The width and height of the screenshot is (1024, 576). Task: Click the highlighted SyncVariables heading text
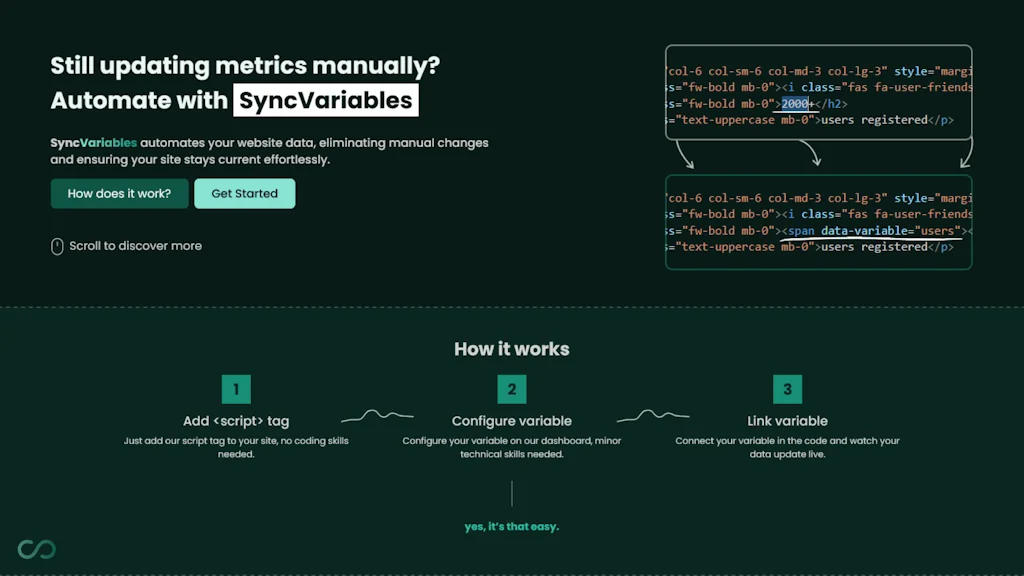pyautogui.click(x=323, y=100)
